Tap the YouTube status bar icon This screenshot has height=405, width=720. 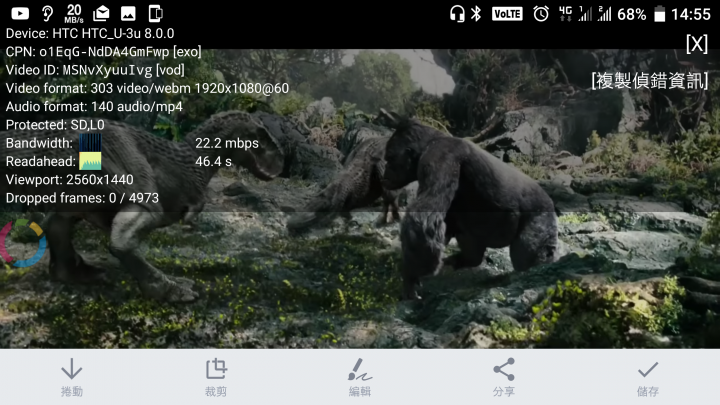click(x=20, y=14)
